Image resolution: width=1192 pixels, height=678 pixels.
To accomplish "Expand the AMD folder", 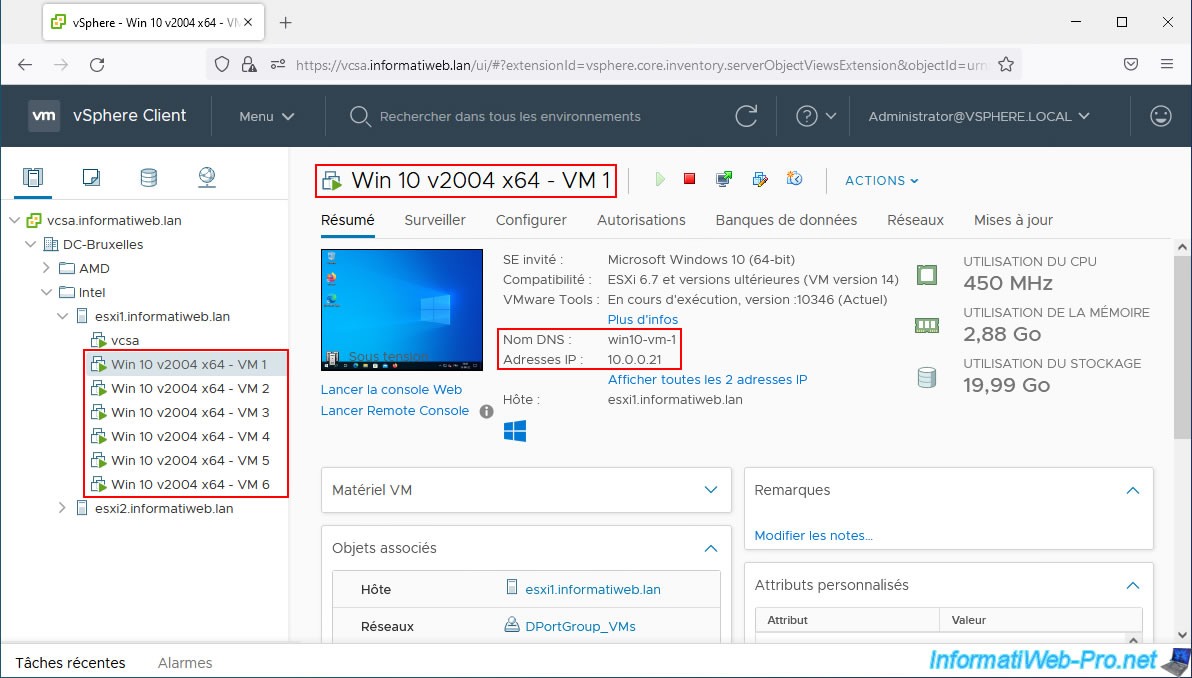I will pos(46,268).
